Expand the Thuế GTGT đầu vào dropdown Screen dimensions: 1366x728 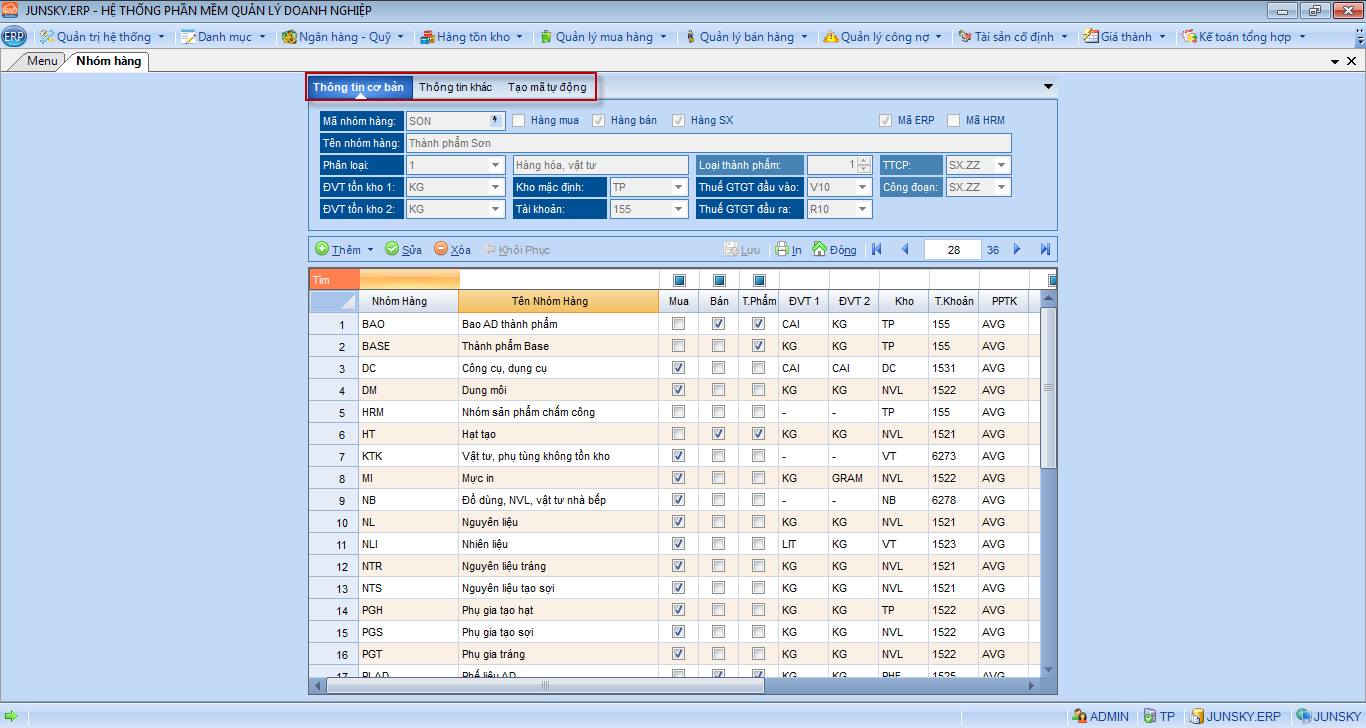pos(862,187)
